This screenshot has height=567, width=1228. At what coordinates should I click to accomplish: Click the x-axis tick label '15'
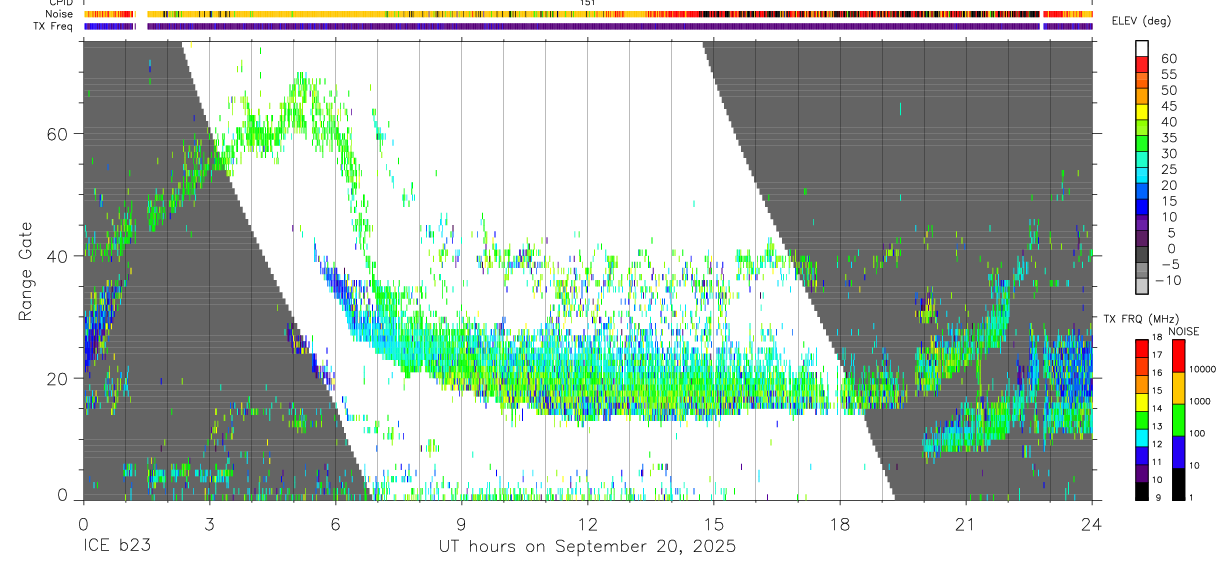[x=714, y=523]
